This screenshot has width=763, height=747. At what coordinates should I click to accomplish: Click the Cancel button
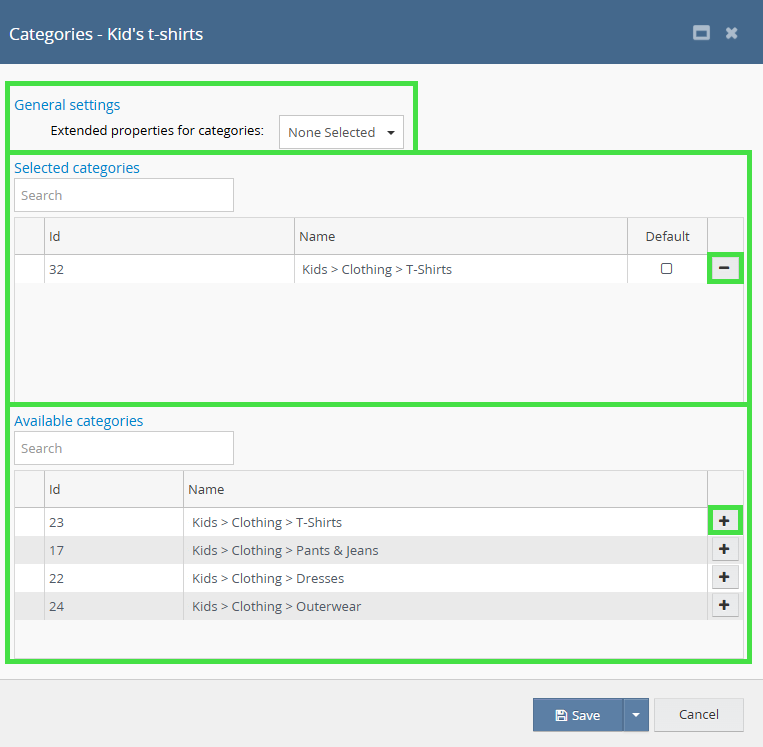click(699, 714)
